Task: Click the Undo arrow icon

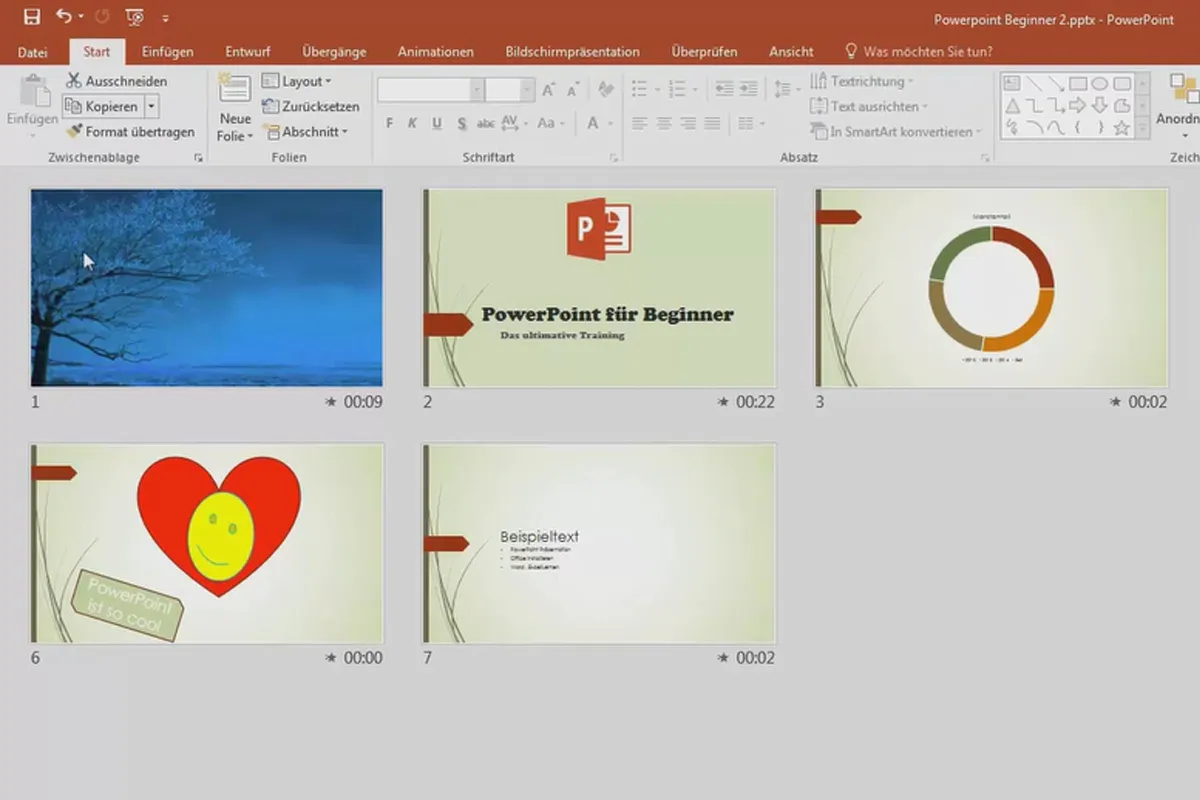Action: pos(64,16)
